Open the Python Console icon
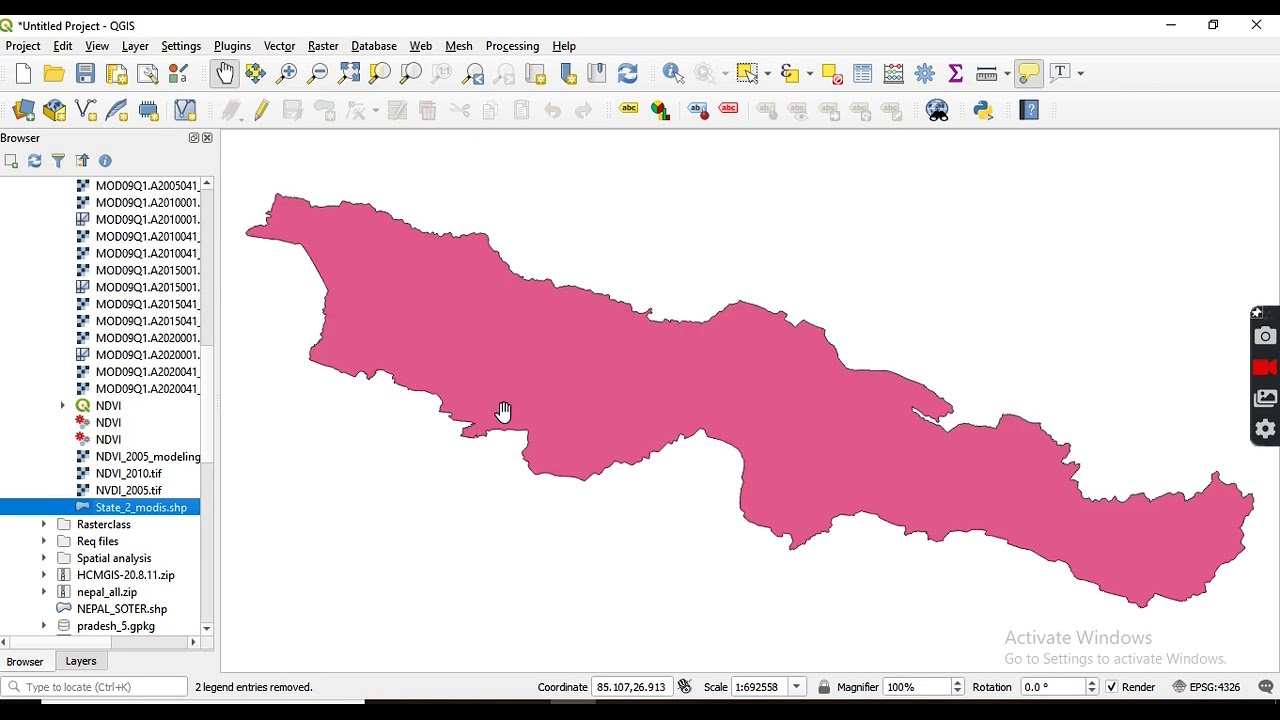This screenshot has width=1280, height=720. (984, 110)
